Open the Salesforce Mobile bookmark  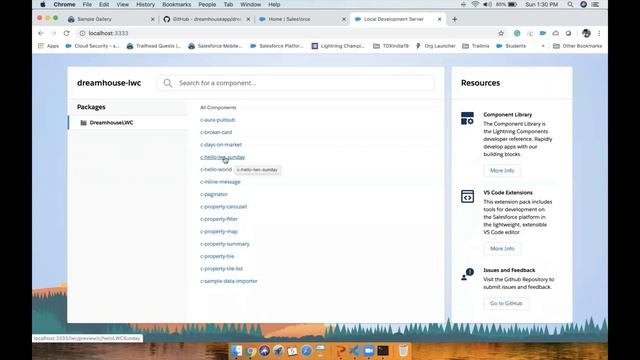click(x=215, y=46)
